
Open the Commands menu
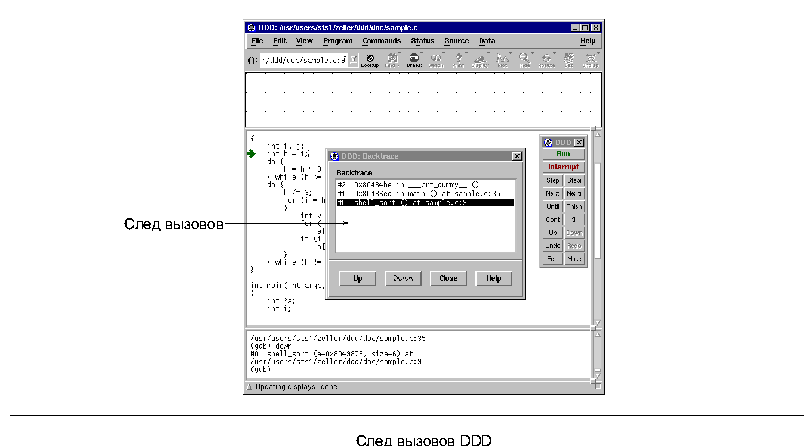[x=381, y=41]
